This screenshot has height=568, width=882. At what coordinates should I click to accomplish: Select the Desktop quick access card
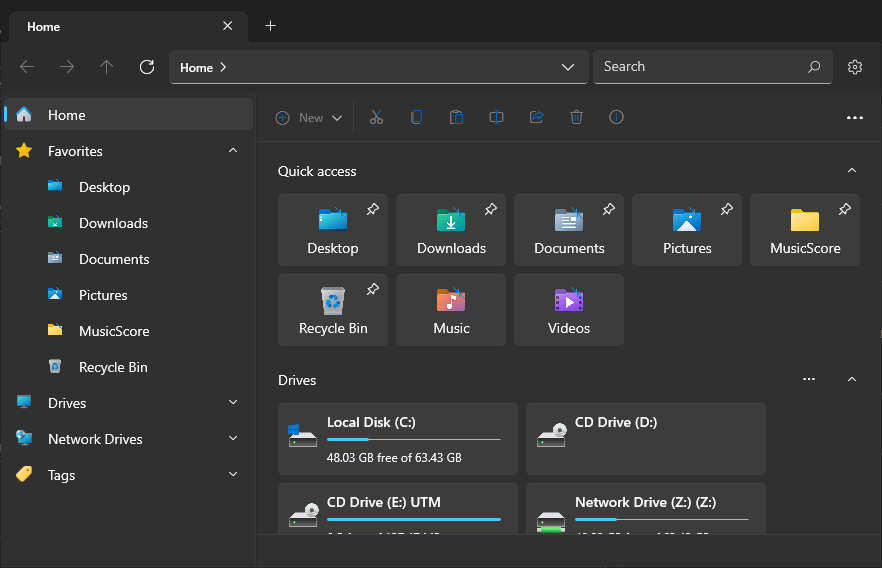pyautogui.click(x=332, y=230)
